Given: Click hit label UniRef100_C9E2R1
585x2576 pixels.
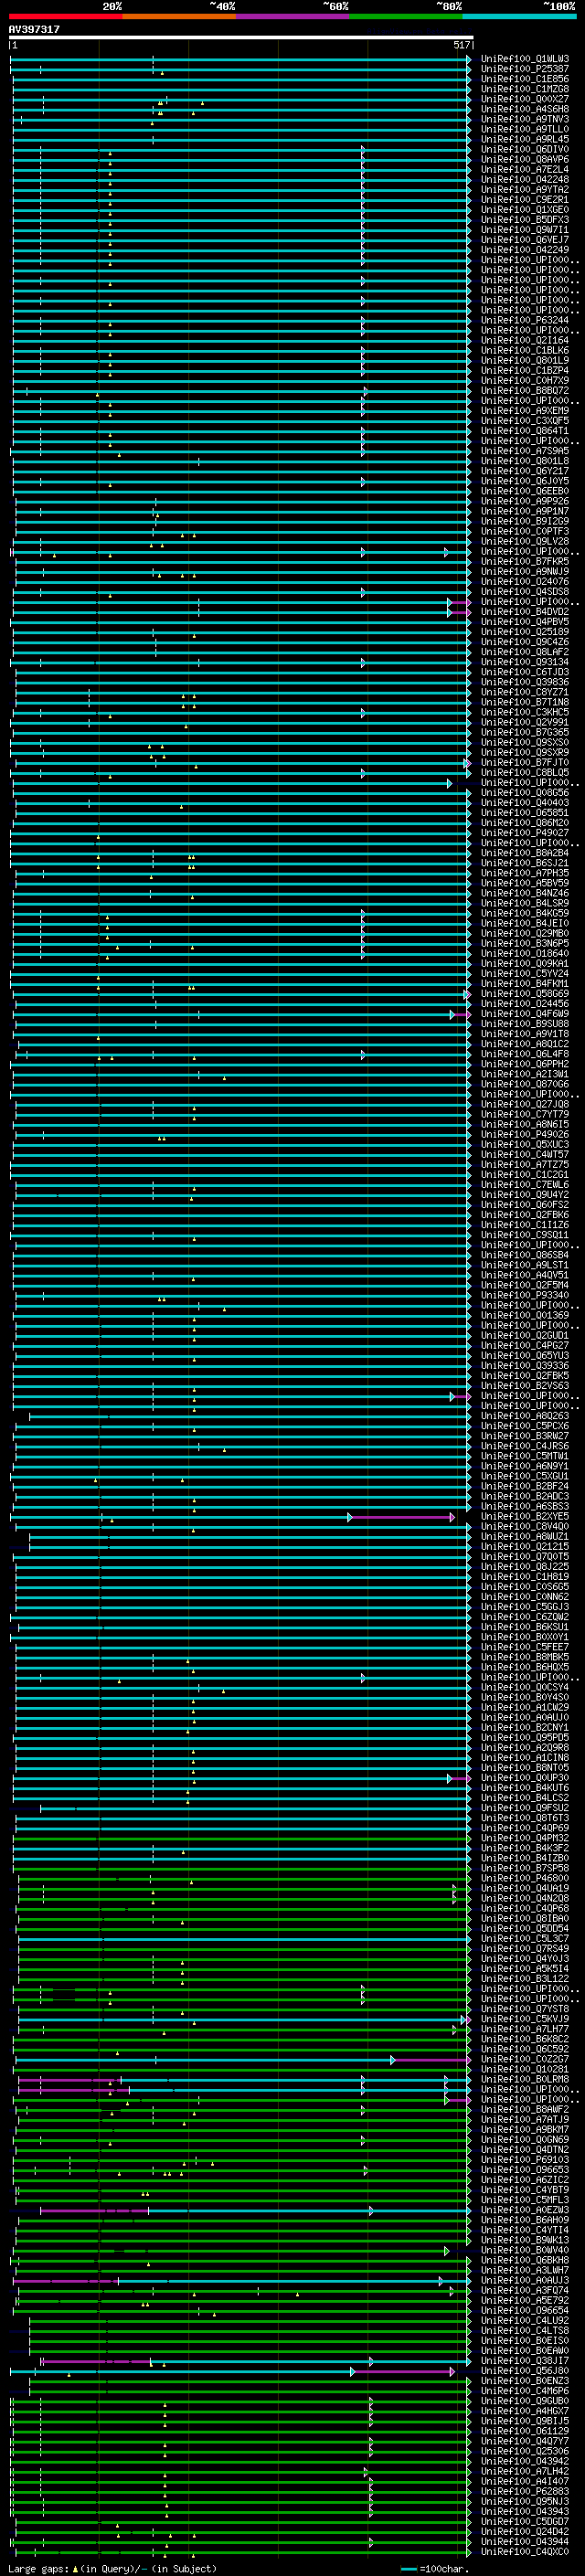Looking at the screenshot, I should tap(525, 199).
